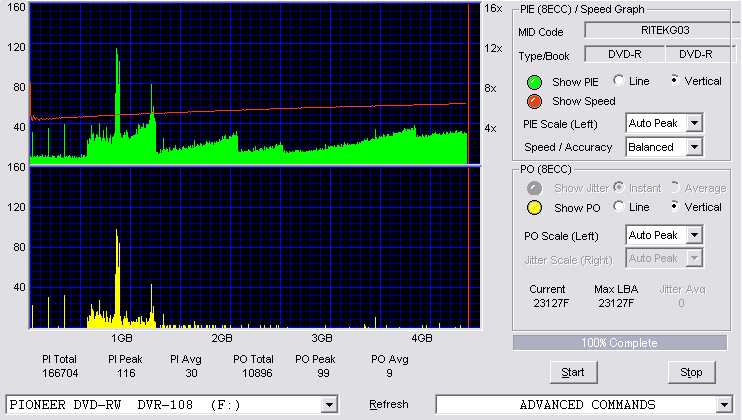The height and width of the screenshot is (420, 742).
Task: Select Vertical mode for PO graph
Action: pyautogui.click(x=675, y=206)
